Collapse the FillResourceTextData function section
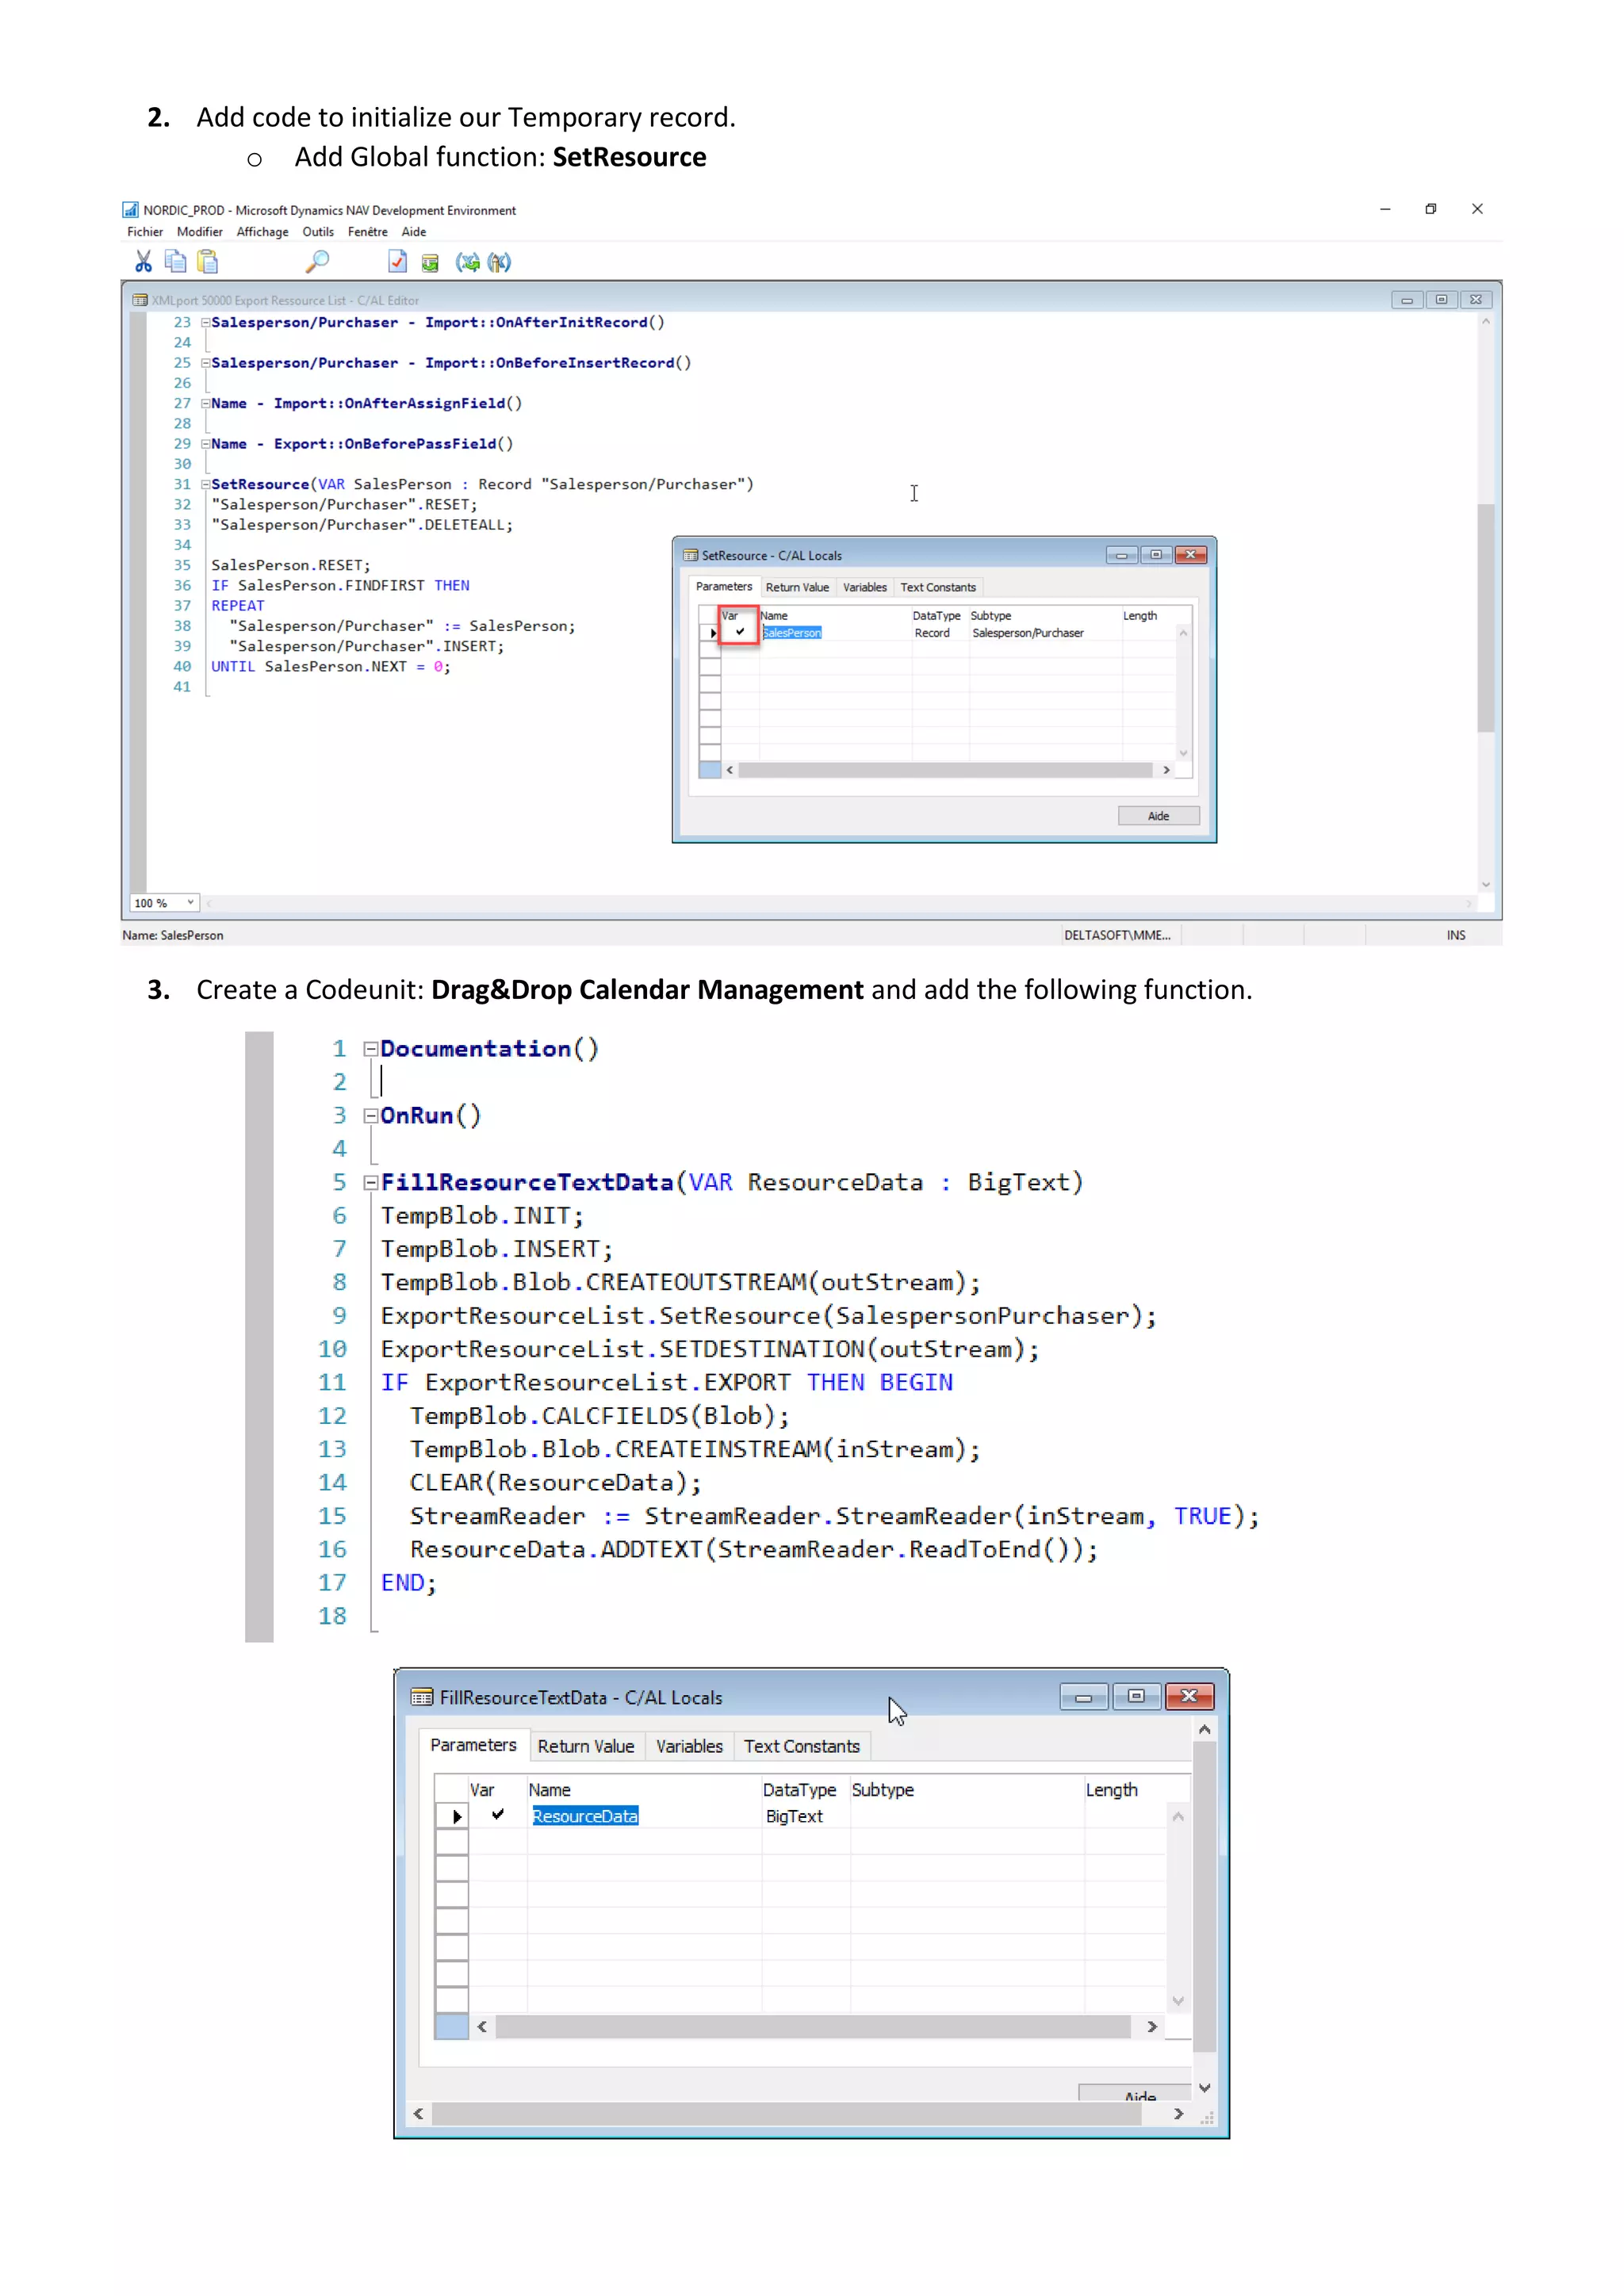Image resolution: width=1624 pixels, height=2296 pixels. click(x=370, y=1183)
